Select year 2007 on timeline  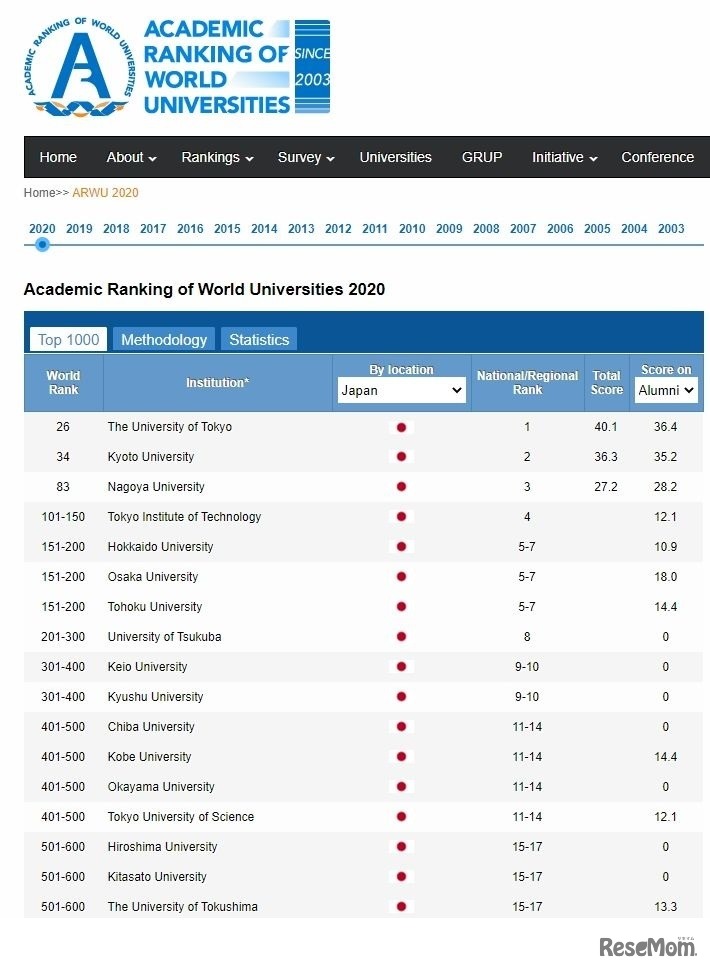(x=523, y=228)
